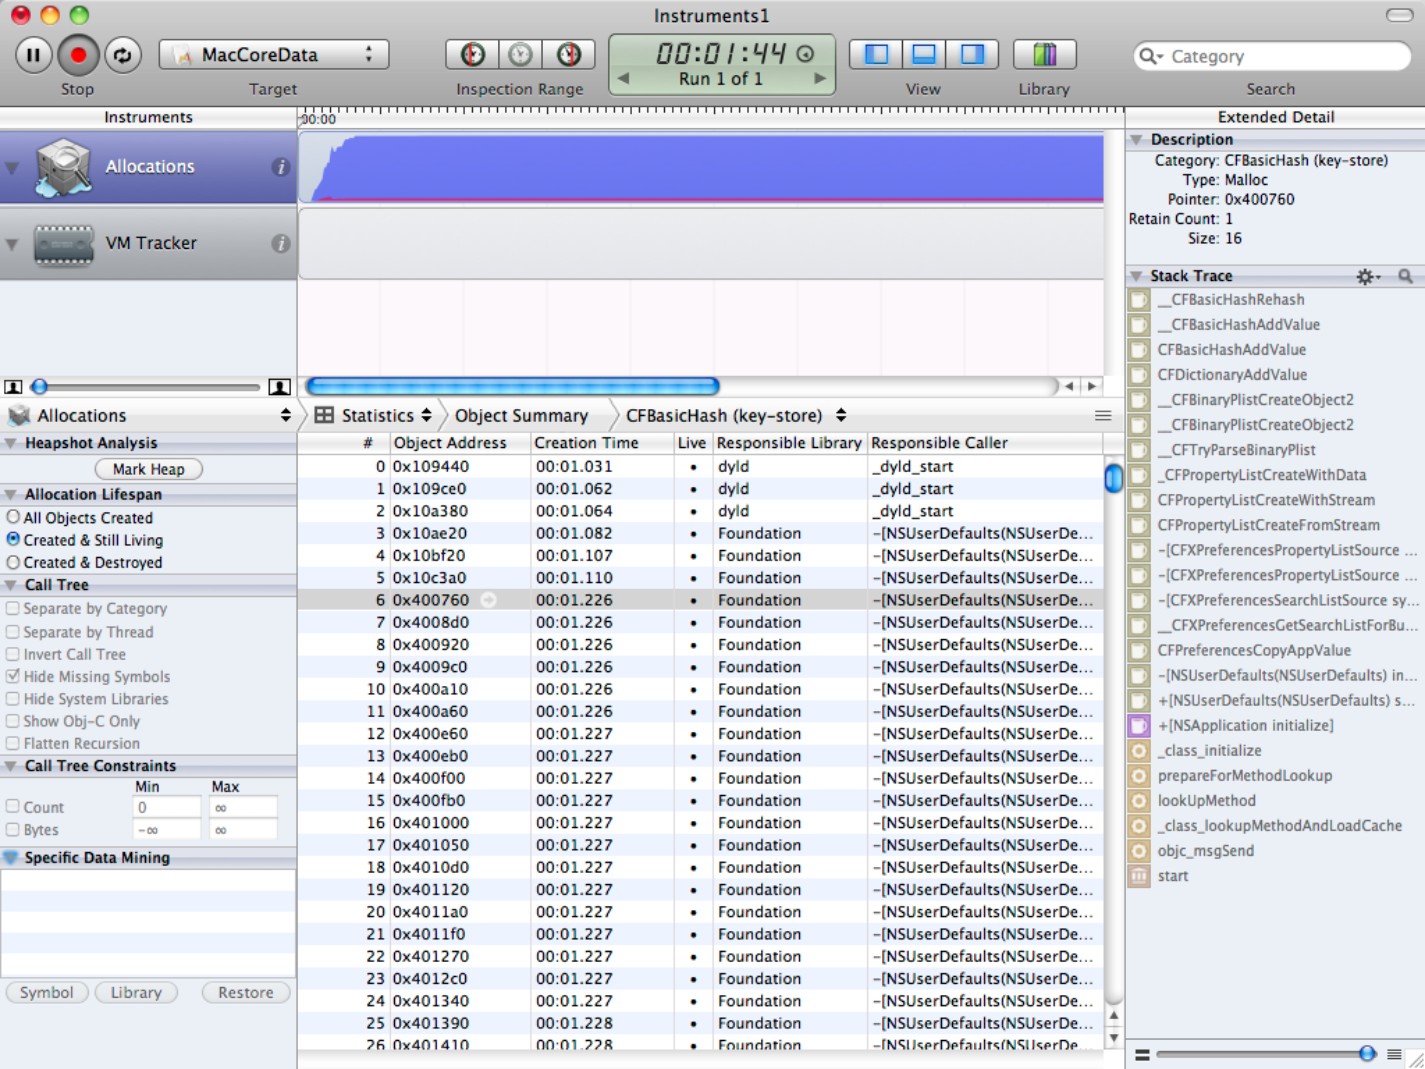Screen dimensions: 1425x1069
Task: Open Allocations instrument info button
Action: coord(281,167)
